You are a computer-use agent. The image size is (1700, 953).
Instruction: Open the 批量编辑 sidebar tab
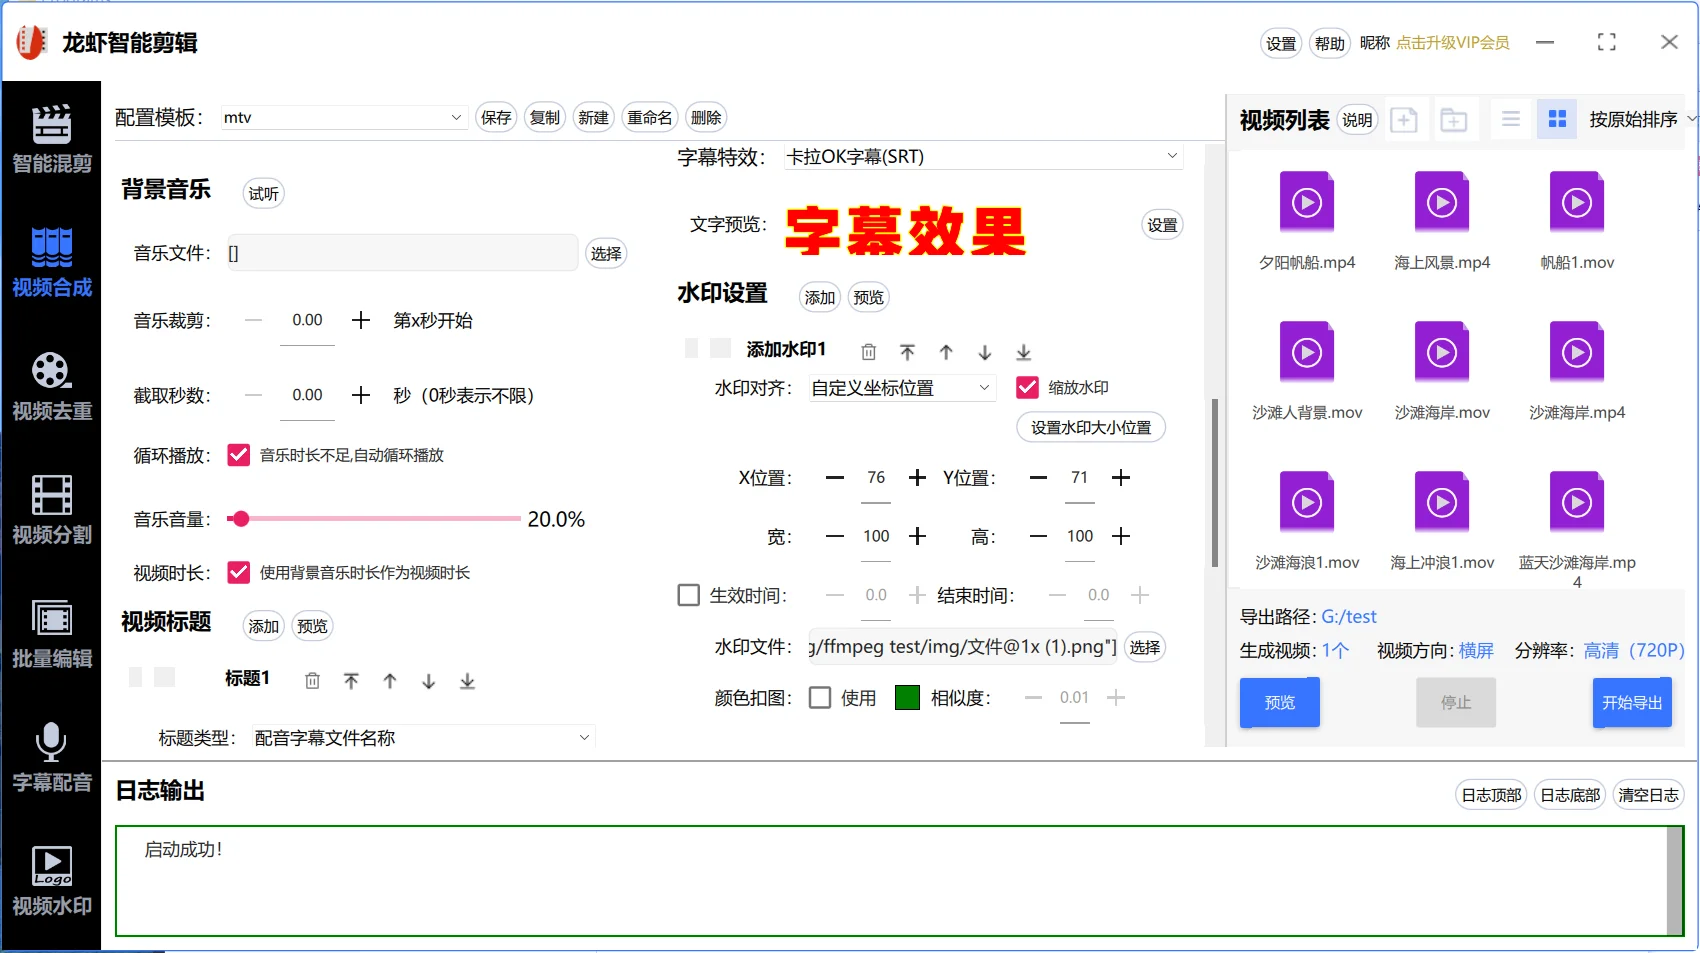tap(51, 634)
